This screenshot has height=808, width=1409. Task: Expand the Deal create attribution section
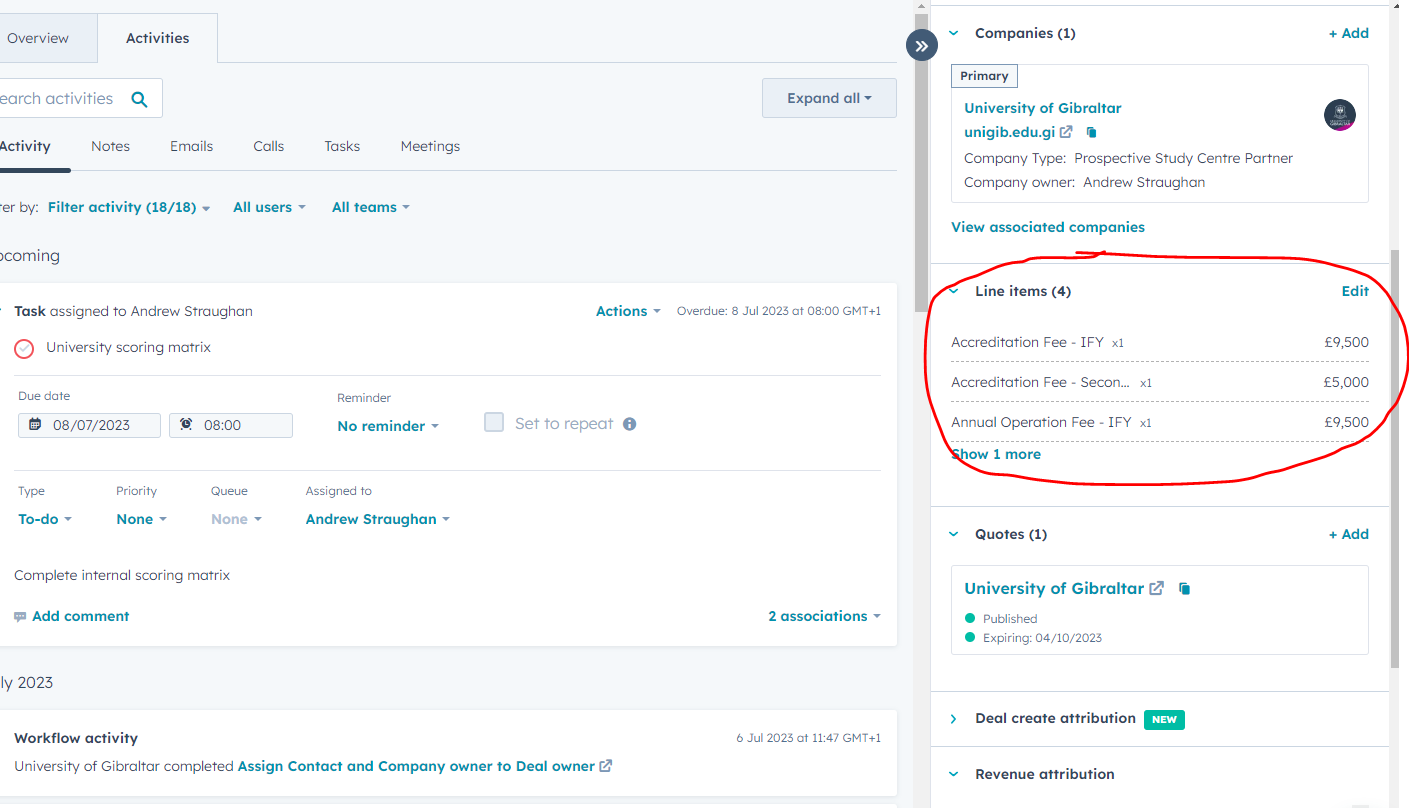(953, 719)
